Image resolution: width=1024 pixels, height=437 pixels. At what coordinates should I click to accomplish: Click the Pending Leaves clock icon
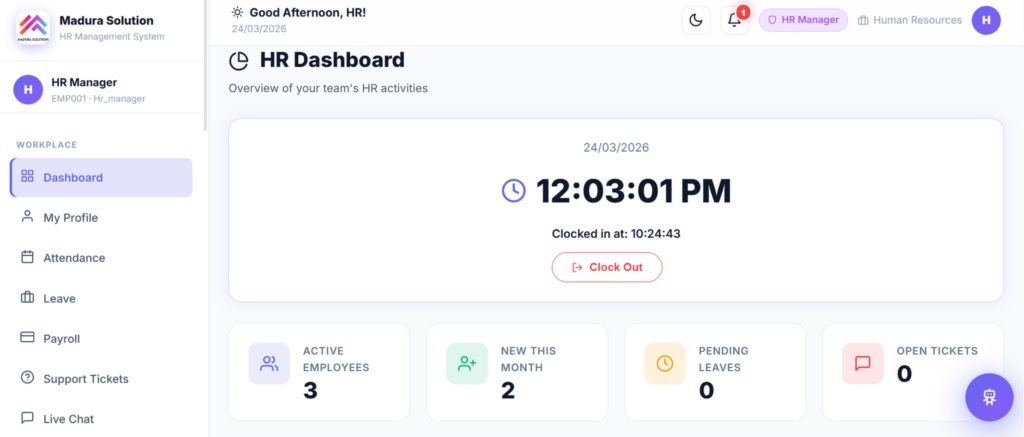pos(665,364)
